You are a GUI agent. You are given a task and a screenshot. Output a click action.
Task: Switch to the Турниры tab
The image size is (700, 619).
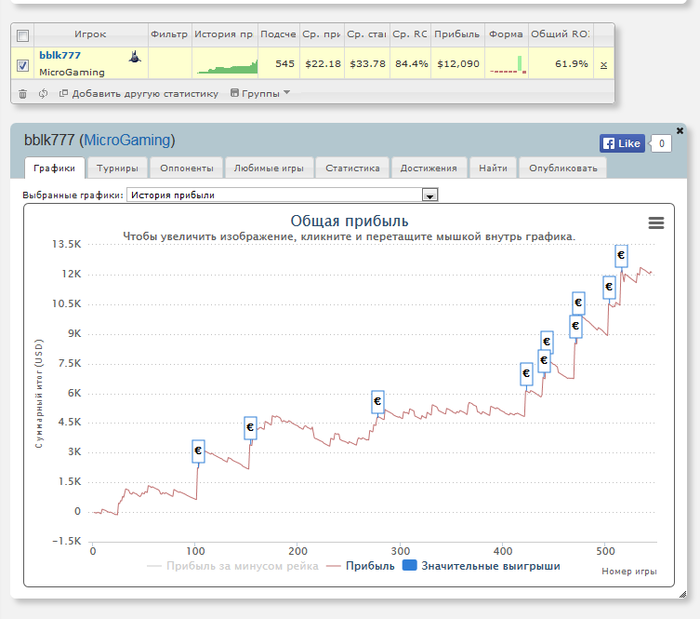[x=117, y=168]
